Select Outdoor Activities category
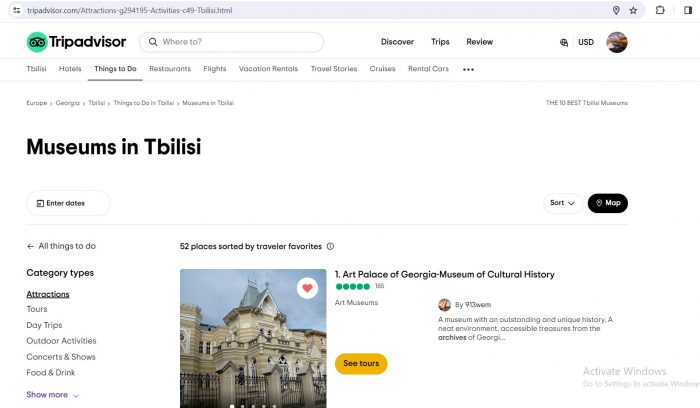700x408 pixels. [61, 341]
